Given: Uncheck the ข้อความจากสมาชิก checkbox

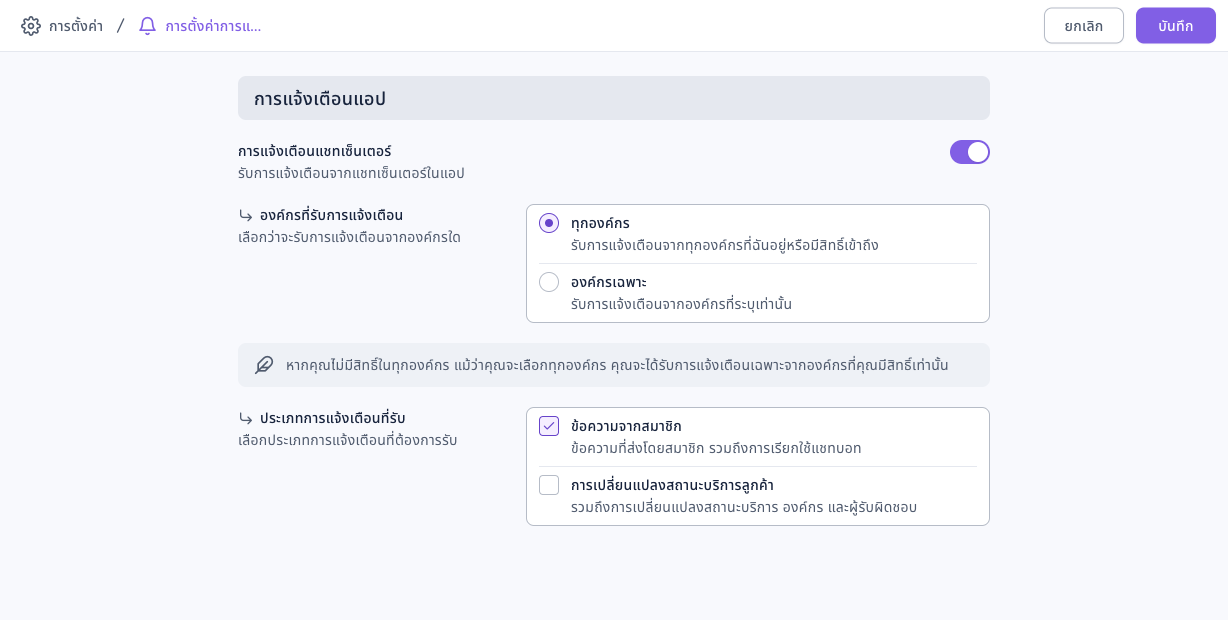Looking at the screenshot, I should pyautogui.click(x=549, y=426).
